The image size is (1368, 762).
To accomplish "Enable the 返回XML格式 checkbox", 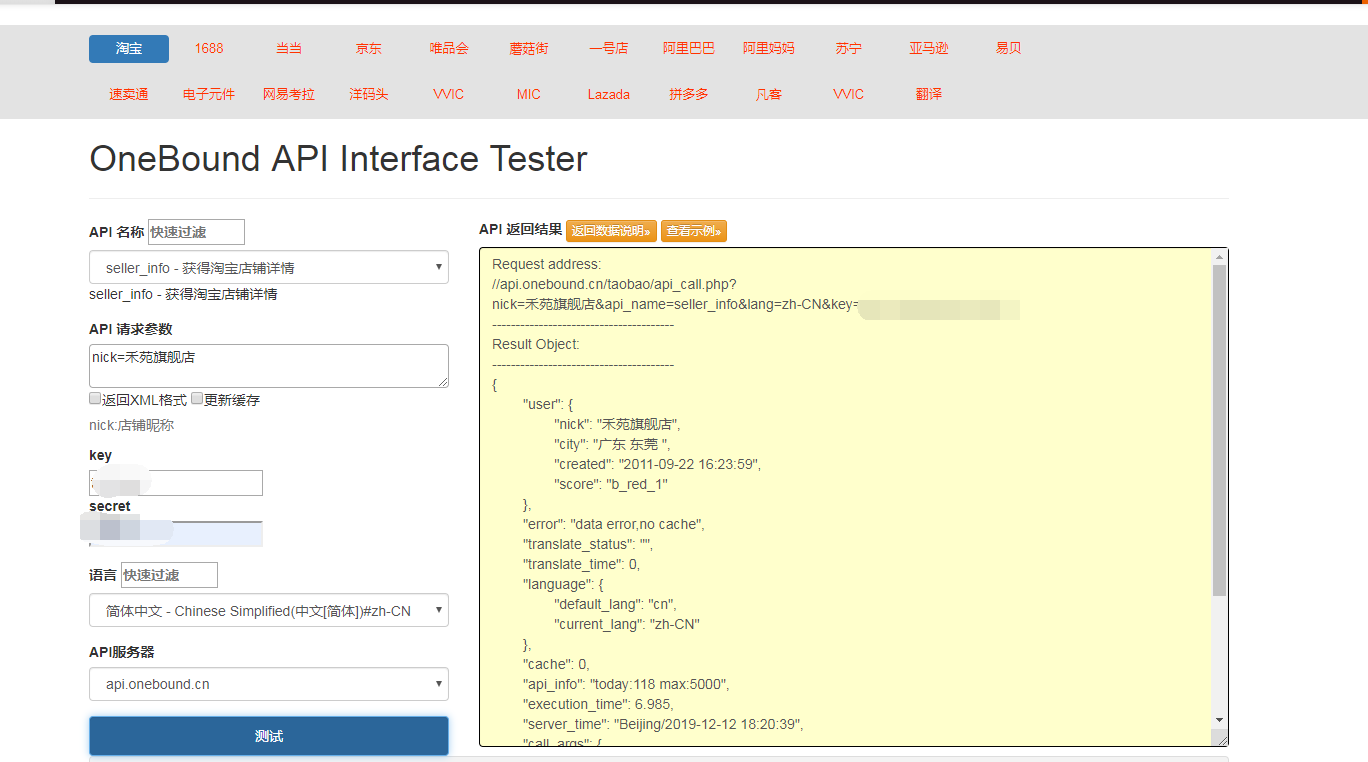I will [96, 399].
